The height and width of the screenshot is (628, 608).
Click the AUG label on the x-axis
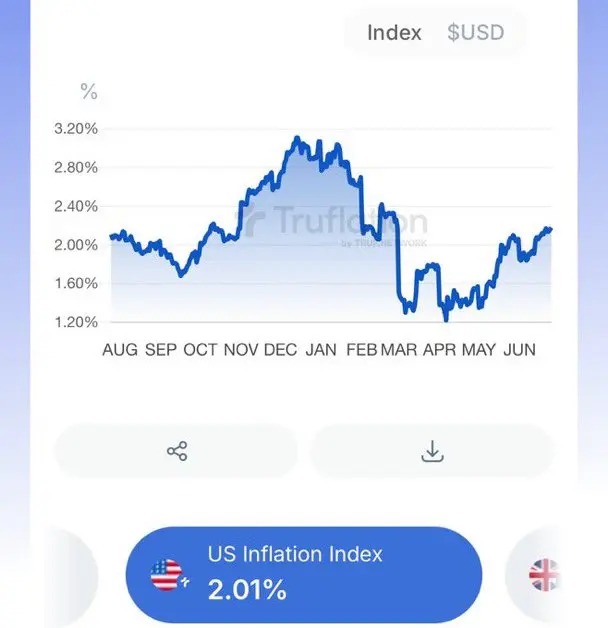[120, 350]
